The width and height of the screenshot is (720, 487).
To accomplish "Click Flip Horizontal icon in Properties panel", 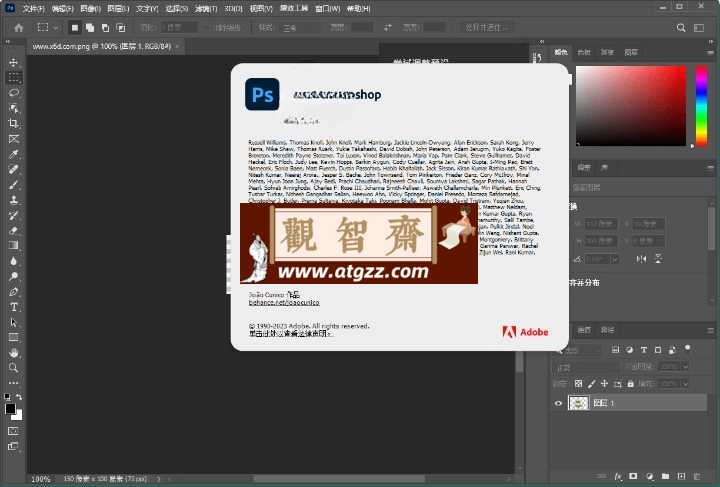I will pos(641,259).
